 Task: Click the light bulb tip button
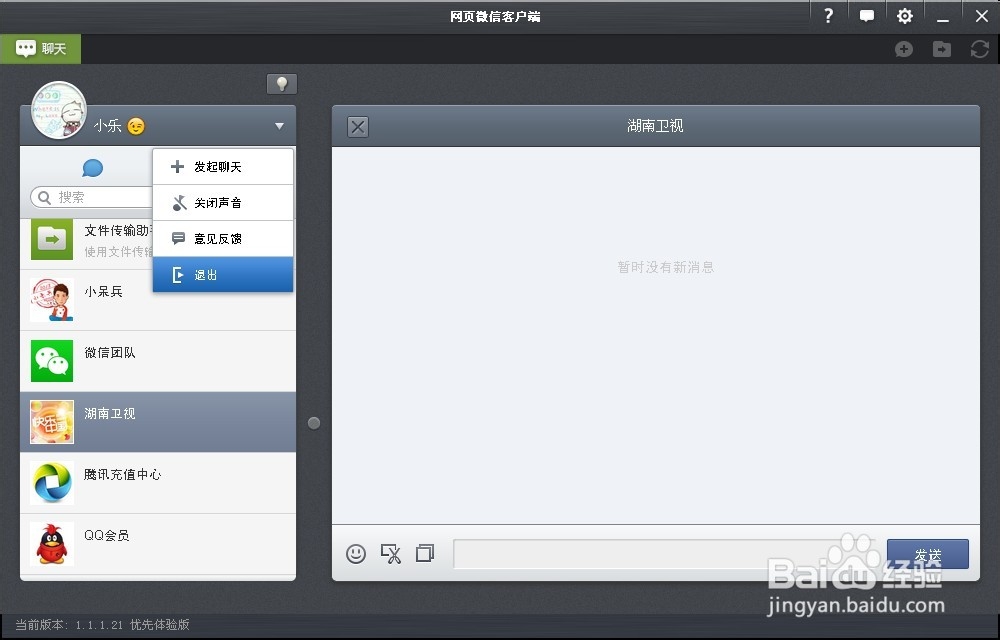tap(282, 84)
